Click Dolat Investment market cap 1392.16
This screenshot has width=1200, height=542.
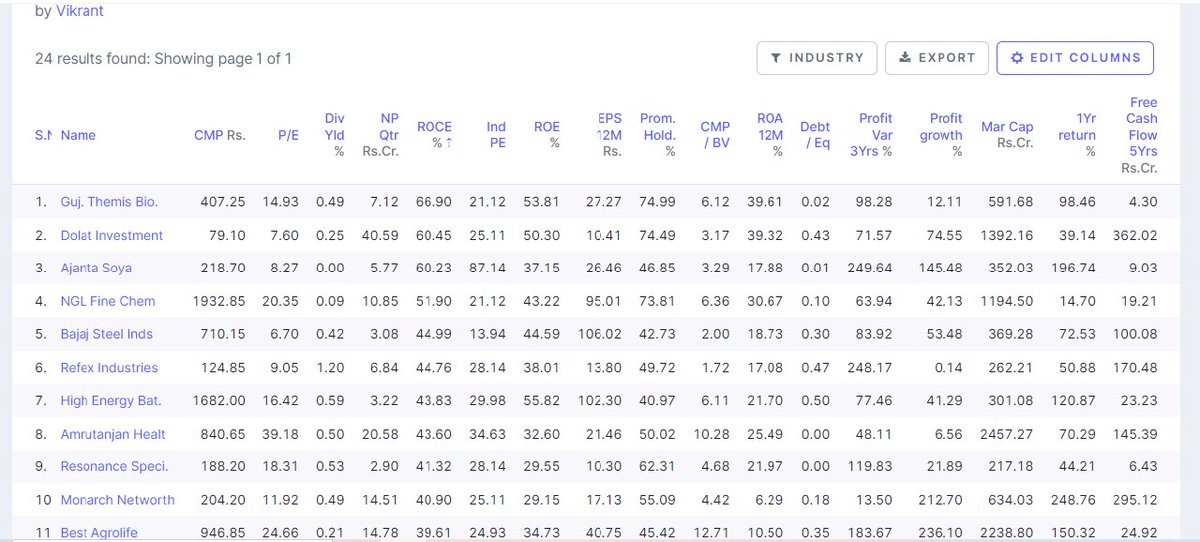coord(1007,235)
